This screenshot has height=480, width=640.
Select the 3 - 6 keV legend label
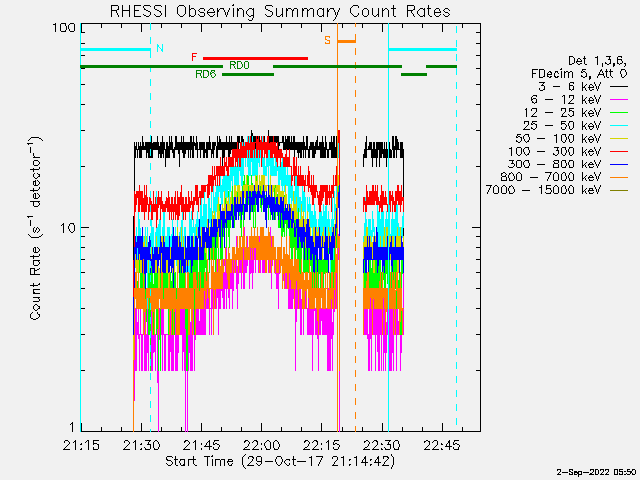tap(570, 87)
